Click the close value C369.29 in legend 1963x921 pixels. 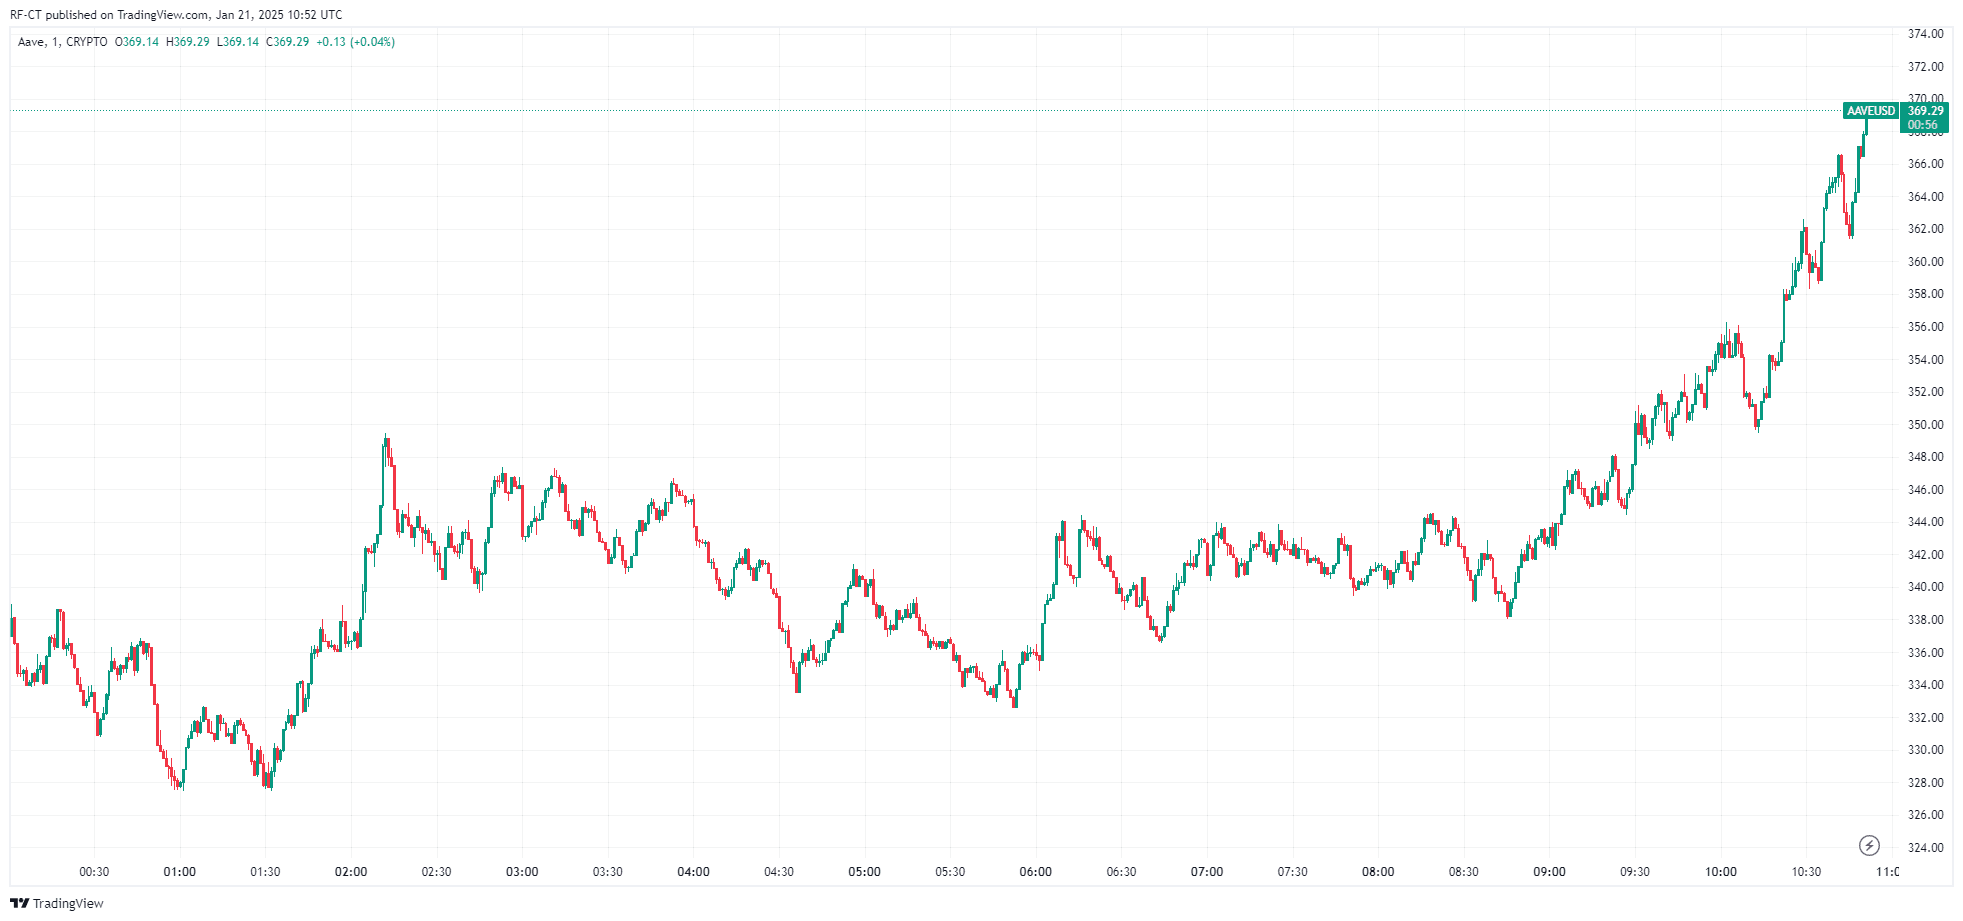[288, 42]
